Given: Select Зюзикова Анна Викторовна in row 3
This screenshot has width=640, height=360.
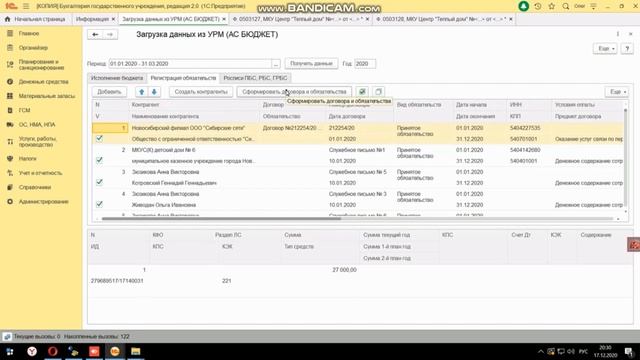Looking at the screenshot, I should [x=165, y=172].
